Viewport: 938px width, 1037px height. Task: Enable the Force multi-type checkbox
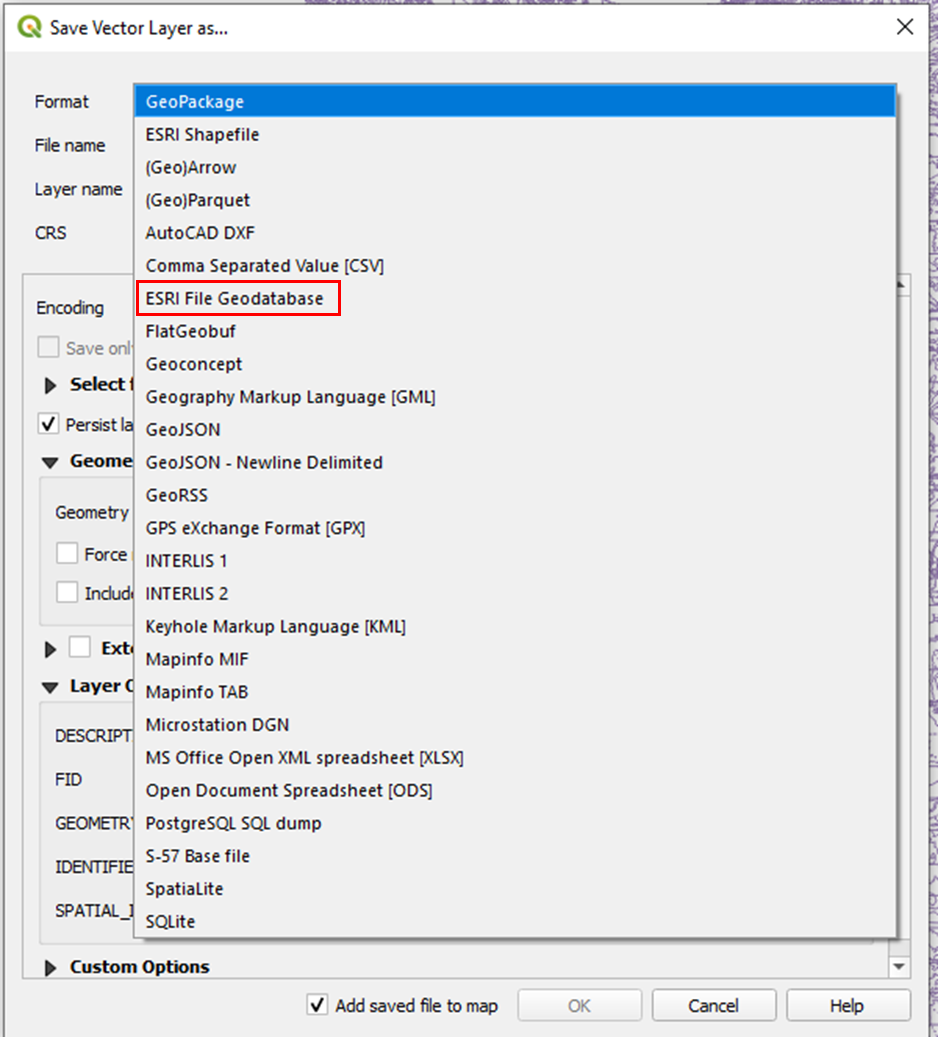tap(67, 553)
